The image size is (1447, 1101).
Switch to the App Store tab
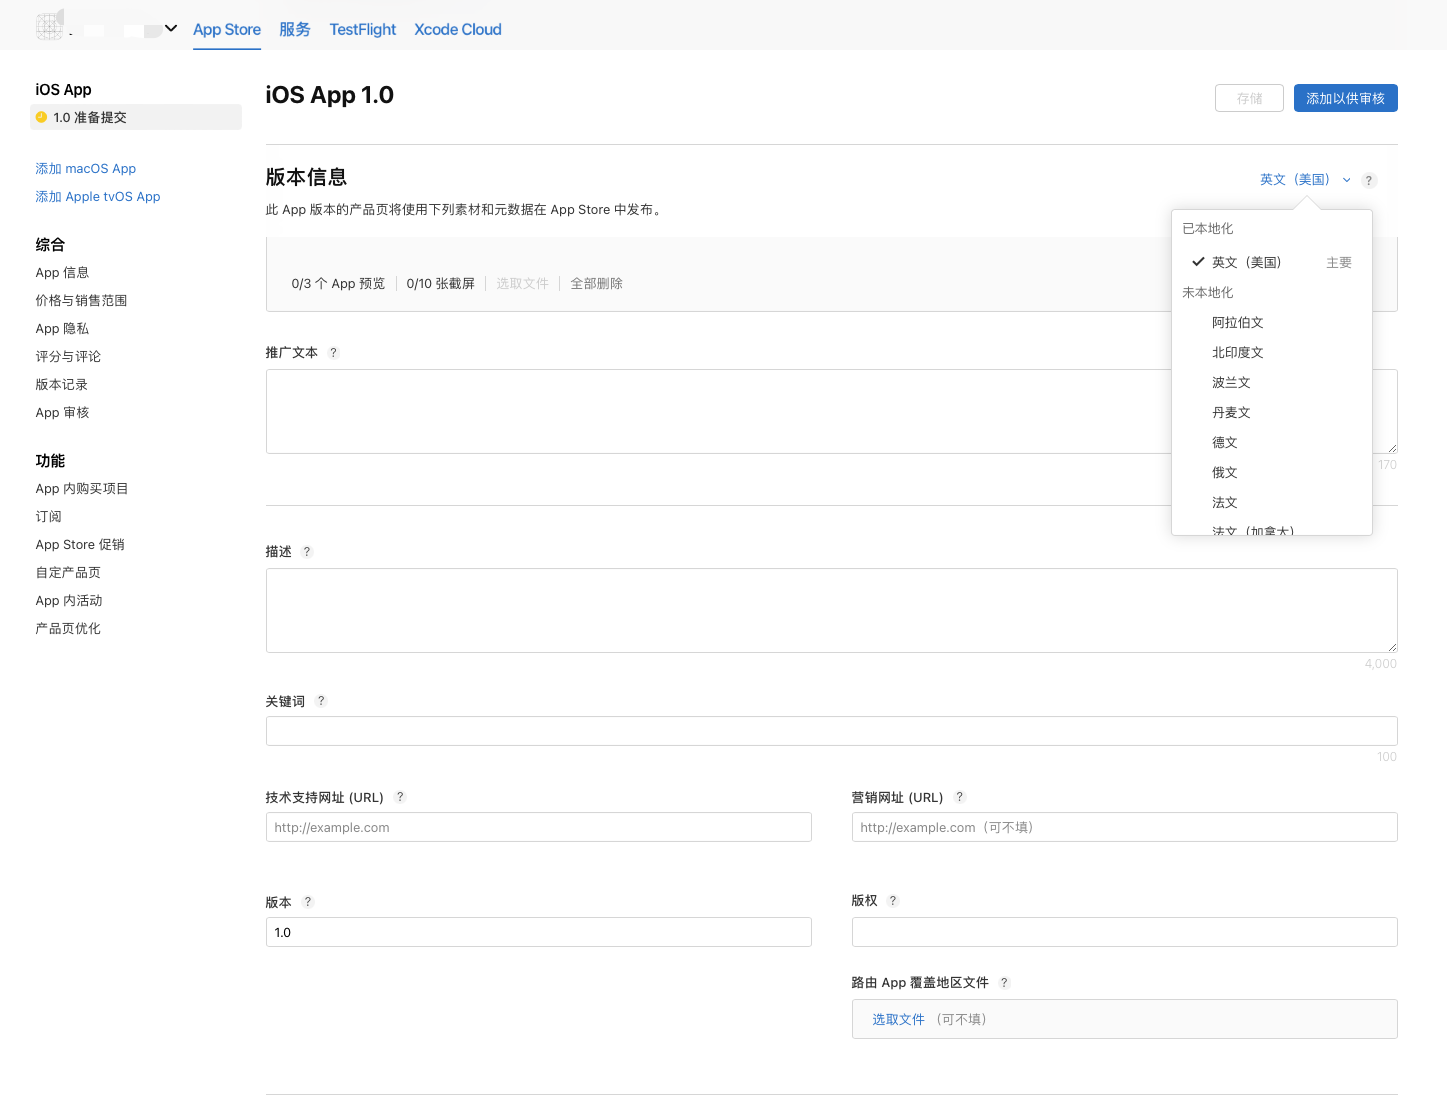click(227, 30)
